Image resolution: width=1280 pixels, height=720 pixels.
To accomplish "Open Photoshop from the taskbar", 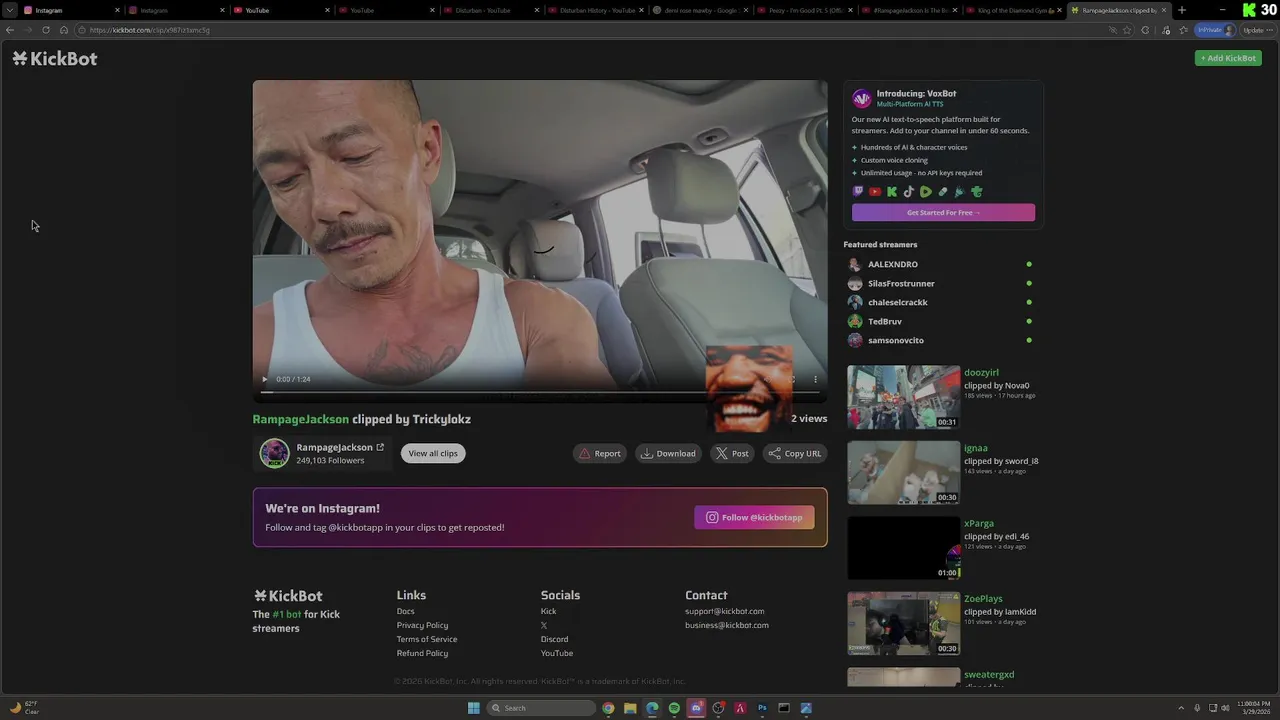I will 762,708.
